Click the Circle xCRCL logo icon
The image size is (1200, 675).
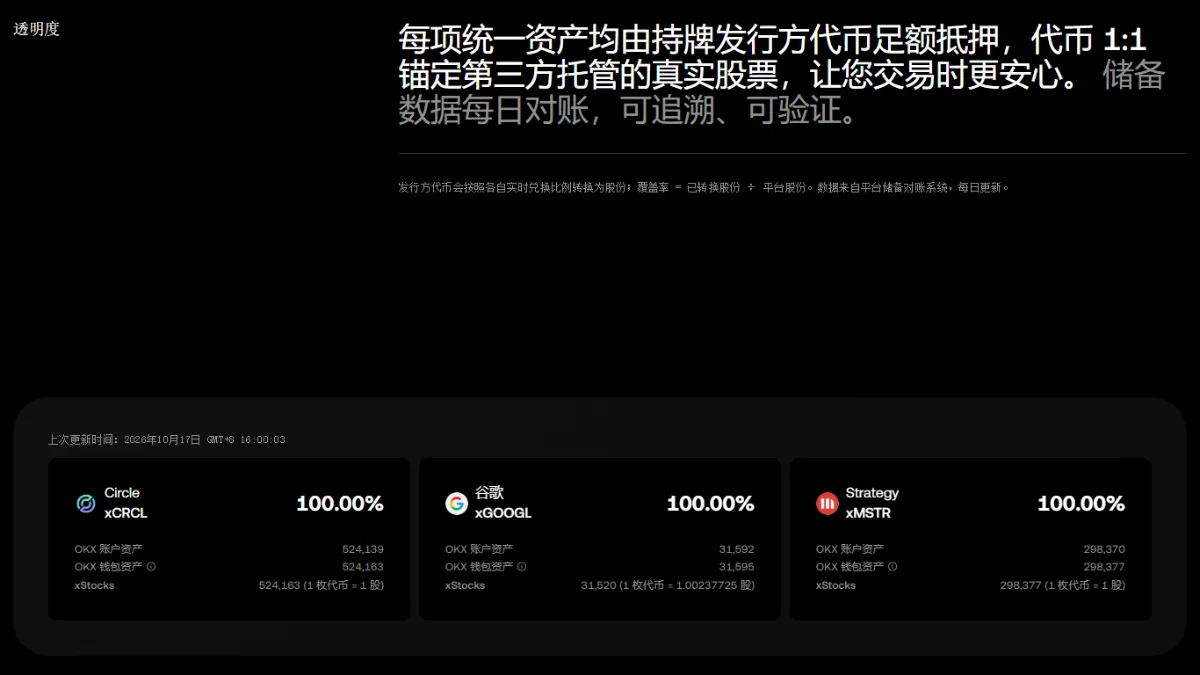click(x=86, y=503)
